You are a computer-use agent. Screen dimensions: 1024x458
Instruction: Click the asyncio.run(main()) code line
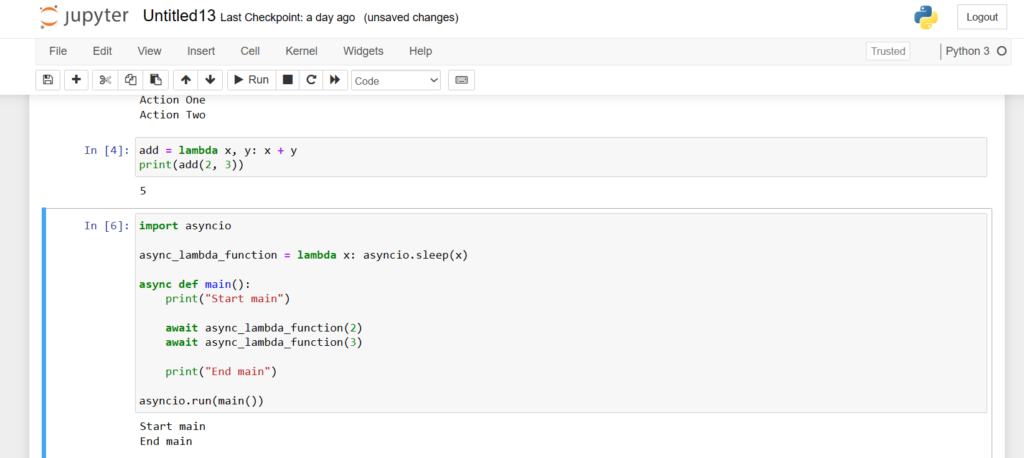201,401
